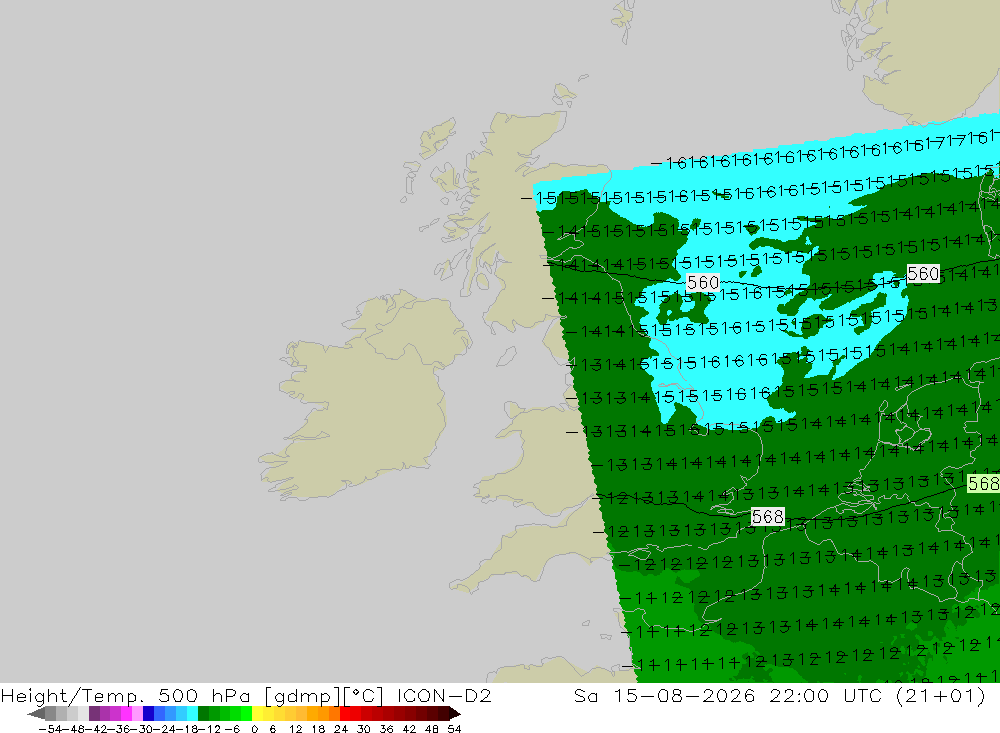
Task: Click the "-6" legend value
Action: [232, 729]
